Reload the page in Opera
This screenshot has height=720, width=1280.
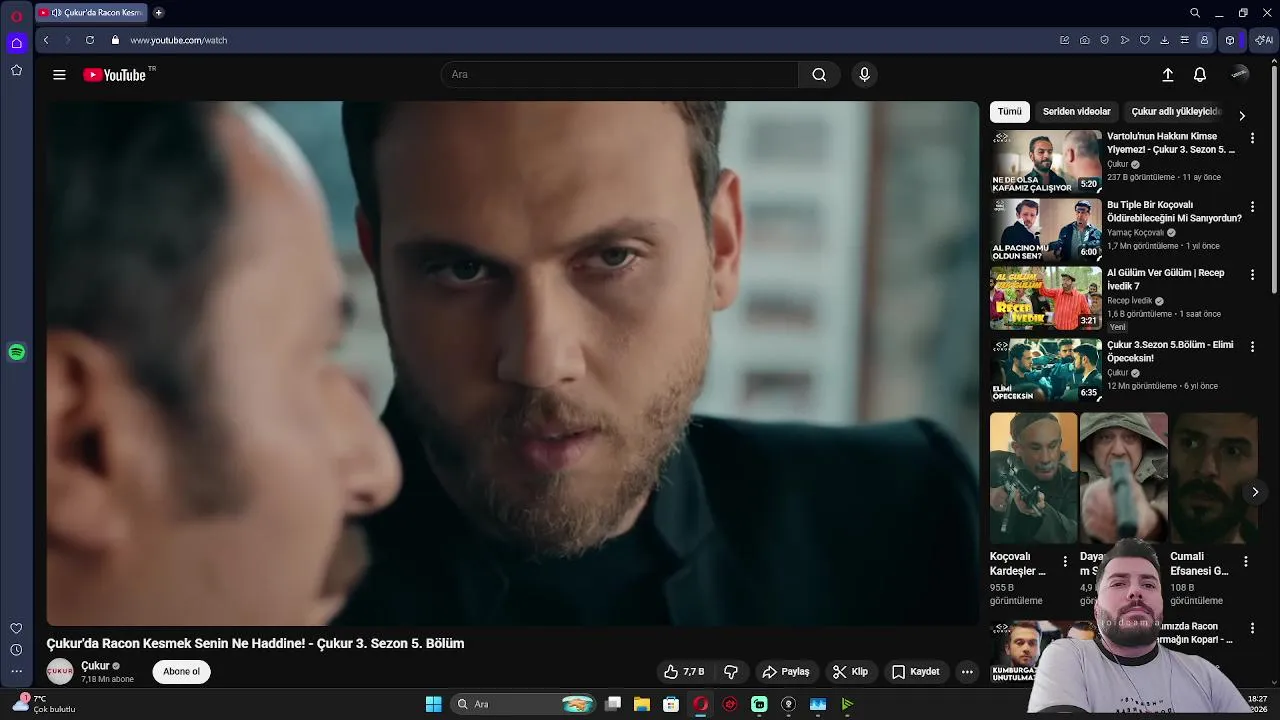click(x=89, y=40)
